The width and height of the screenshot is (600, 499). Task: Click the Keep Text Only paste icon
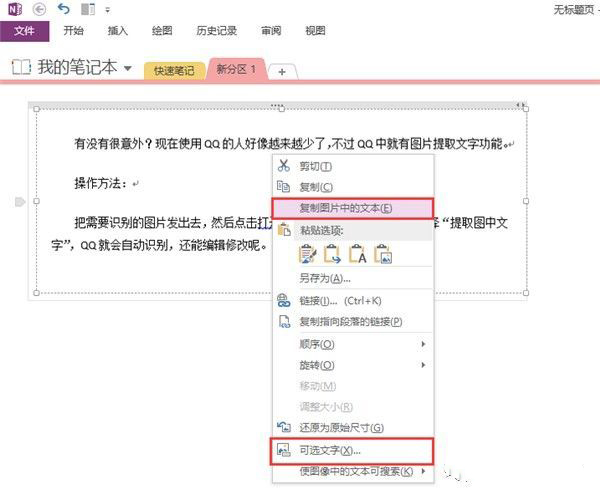point(356,255)
